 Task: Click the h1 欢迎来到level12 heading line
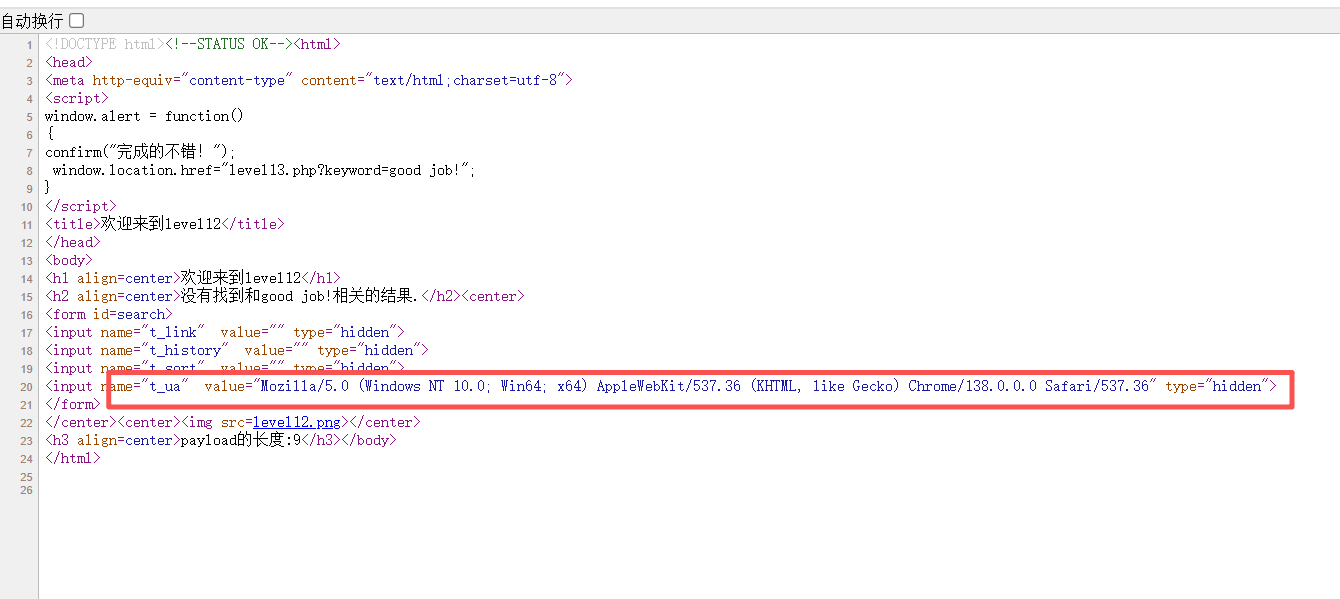click(193, 278)
